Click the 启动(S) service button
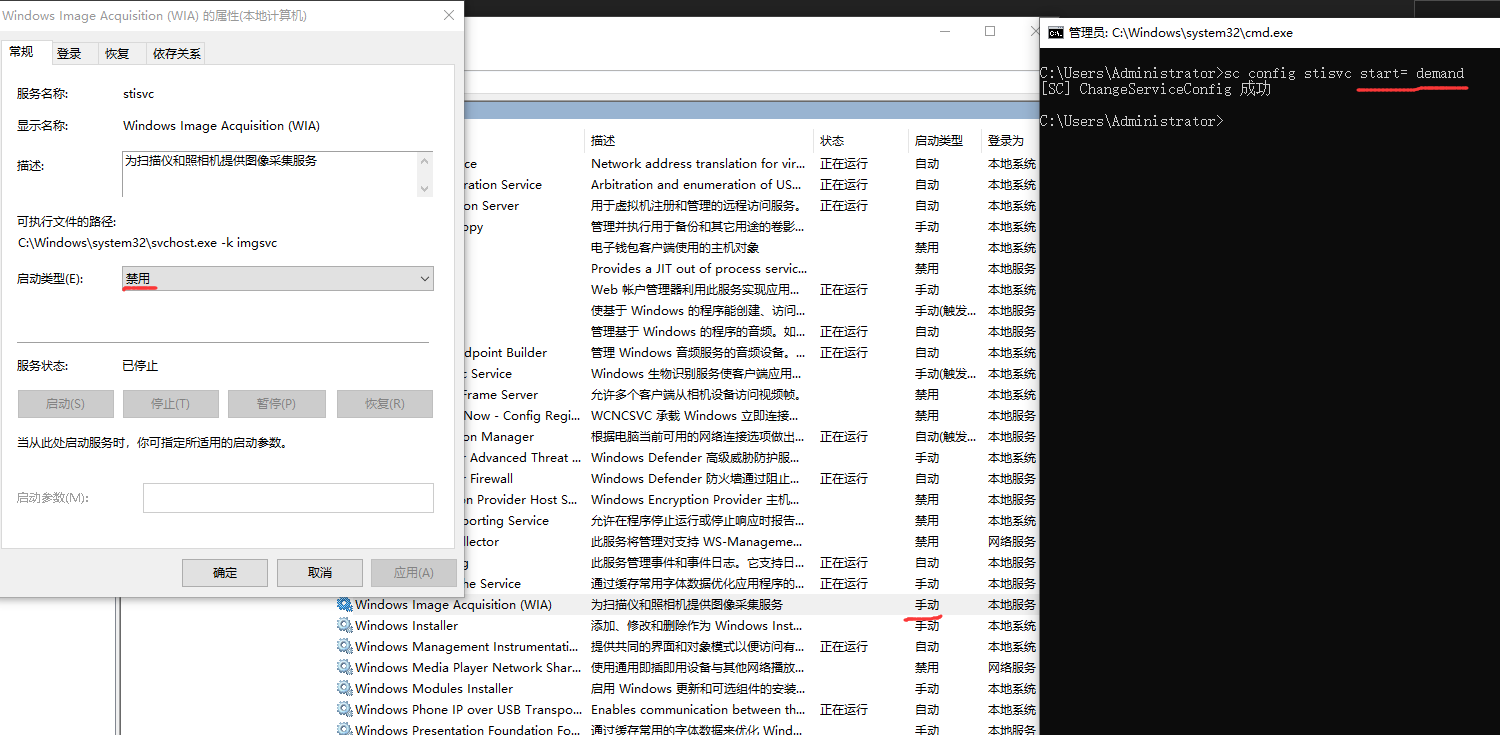Image resolution: width=1500 pixels, height=735 pixels. click(65, 404)
